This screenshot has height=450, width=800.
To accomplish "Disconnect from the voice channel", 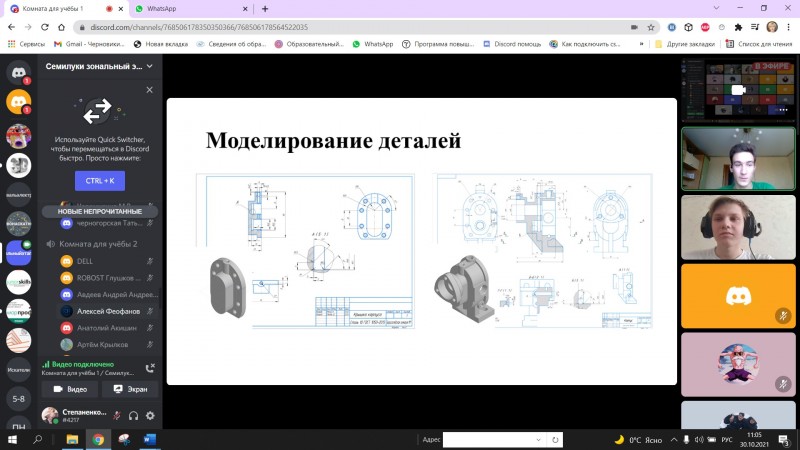I will (150, 368).
